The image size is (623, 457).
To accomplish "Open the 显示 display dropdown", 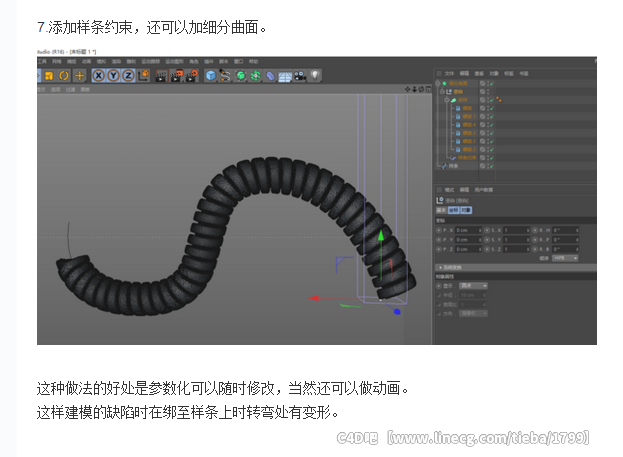I will (474, 285).
